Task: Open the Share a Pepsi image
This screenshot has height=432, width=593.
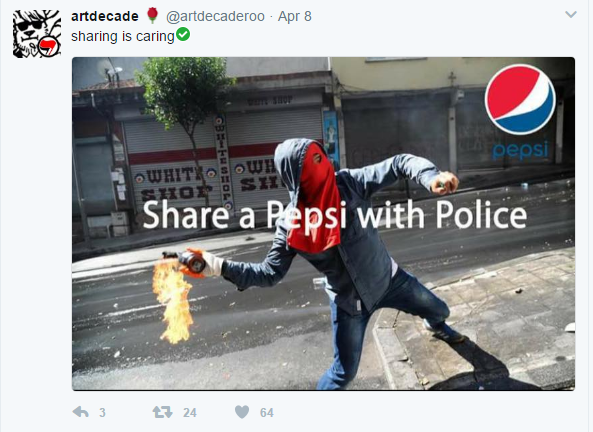Action: click(323, 224)
